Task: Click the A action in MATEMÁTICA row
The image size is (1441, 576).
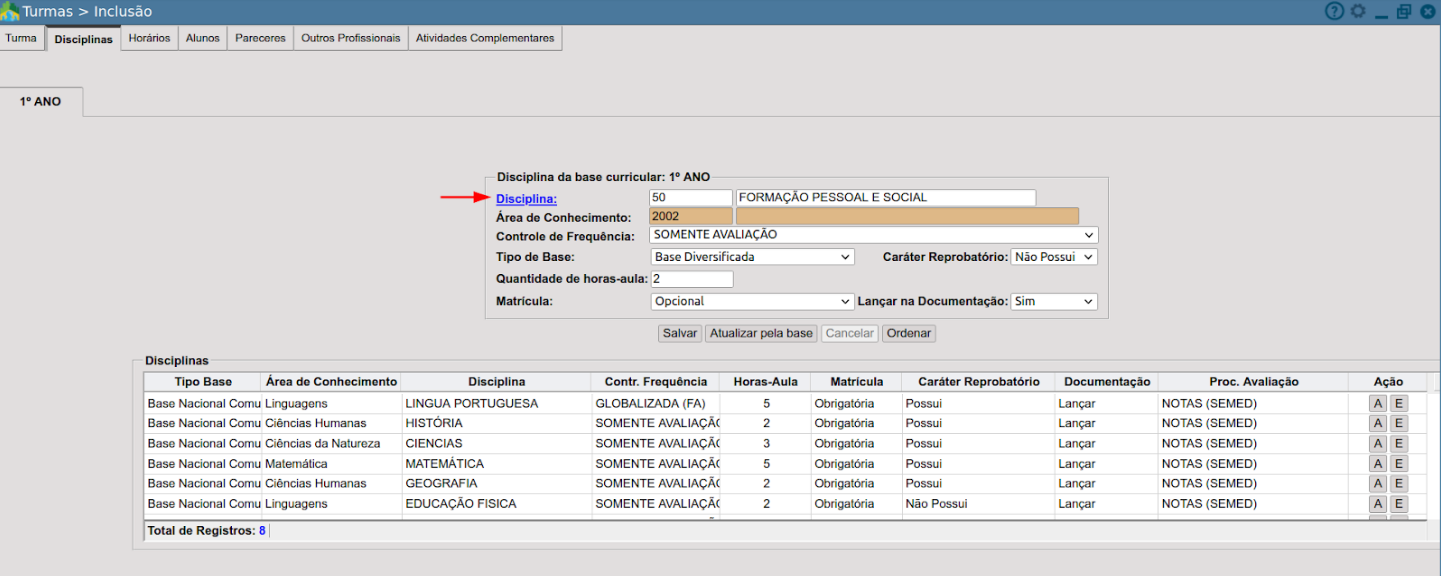Action: (1378, 464)
